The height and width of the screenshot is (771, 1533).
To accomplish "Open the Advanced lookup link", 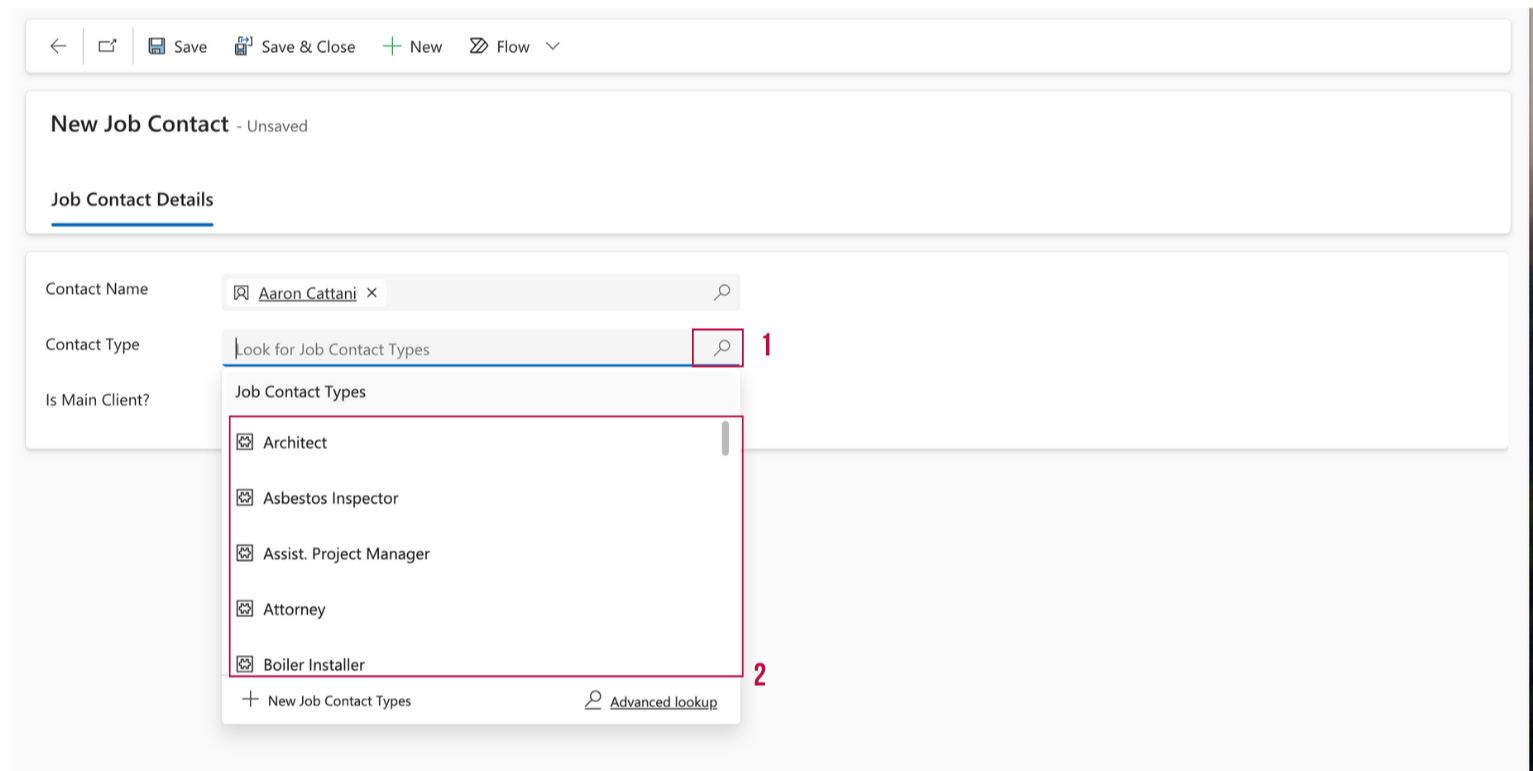I will (x=662, y=702).
